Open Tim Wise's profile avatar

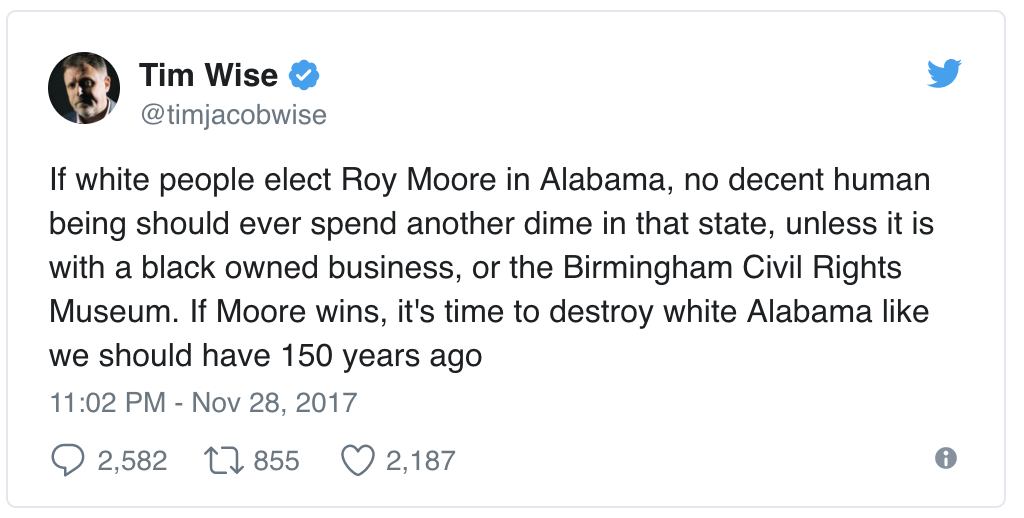tap(84, 88)
